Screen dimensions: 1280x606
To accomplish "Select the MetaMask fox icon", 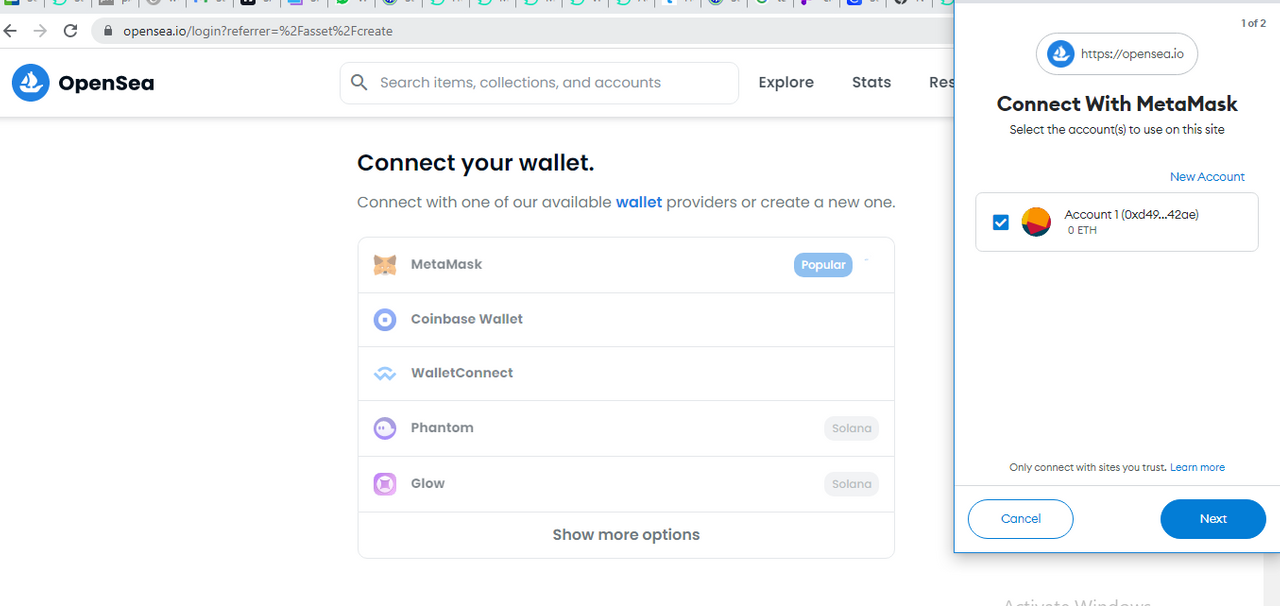I will coord(385,265).
